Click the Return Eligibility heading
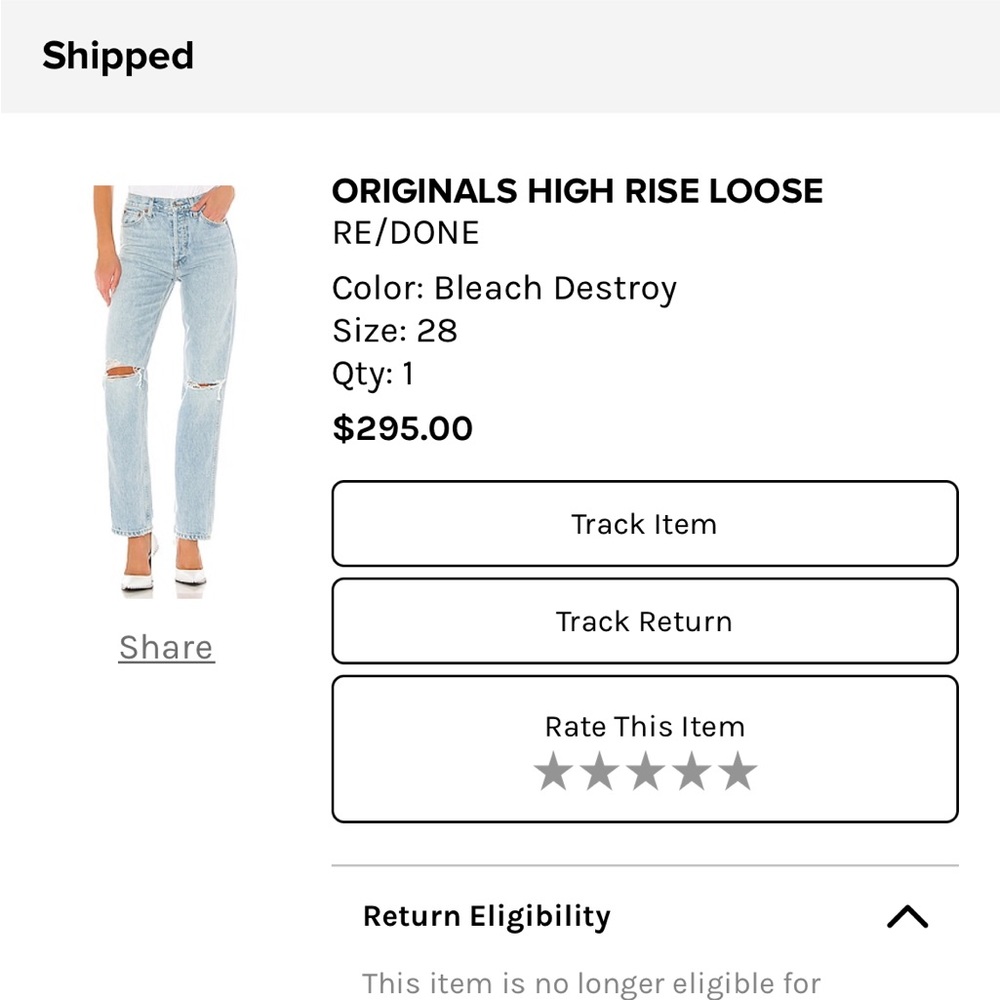This screenshot has width=1000, height=1000. [x=486, y=916]
